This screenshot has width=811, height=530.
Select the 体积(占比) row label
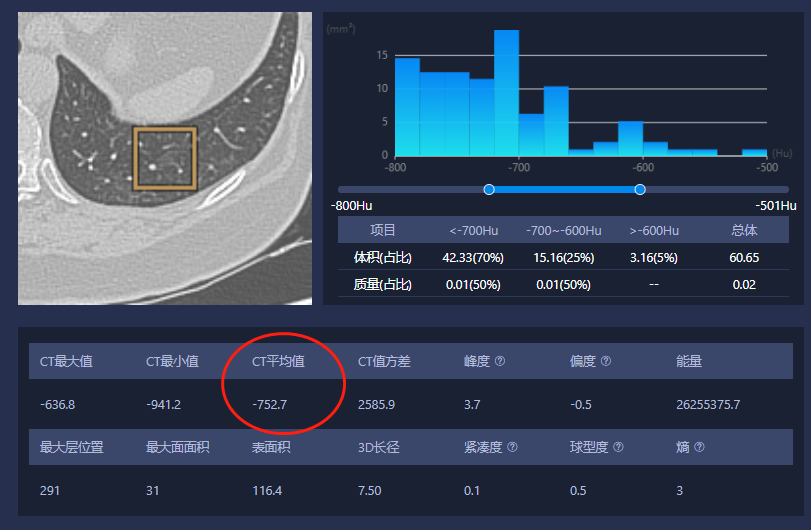tap(383, 258)
